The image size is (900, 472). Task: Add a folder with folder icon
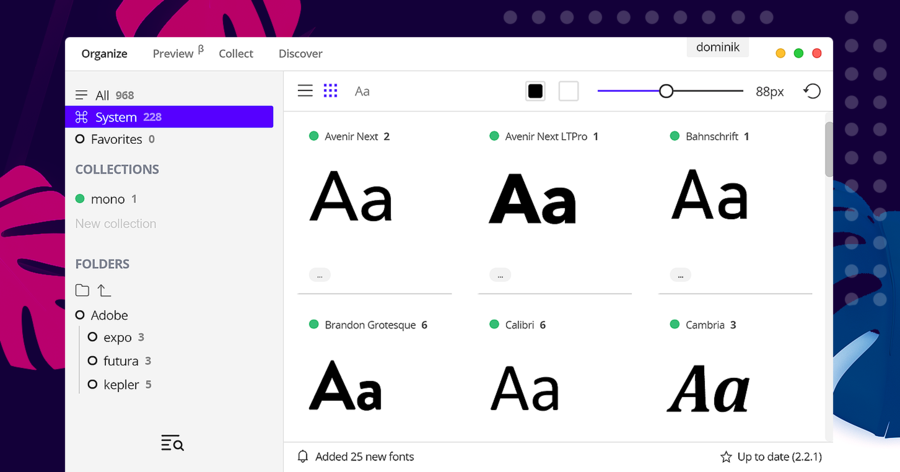(82, 290)
